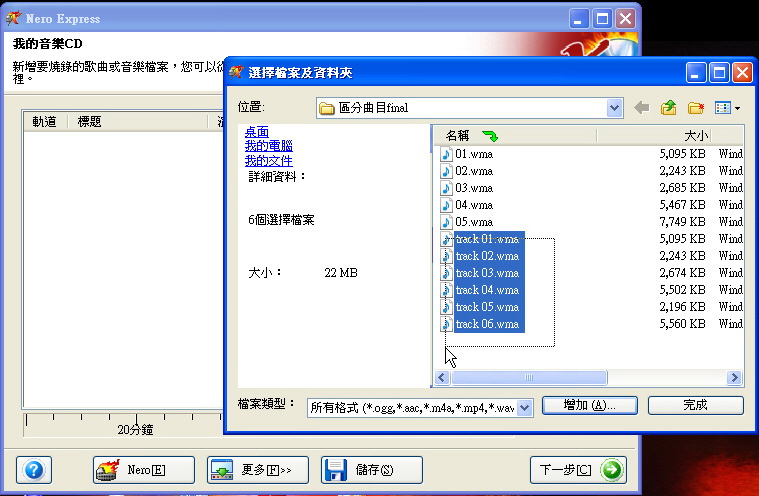
Task: Select the 03.wma audio file
Action: point(473,188)
